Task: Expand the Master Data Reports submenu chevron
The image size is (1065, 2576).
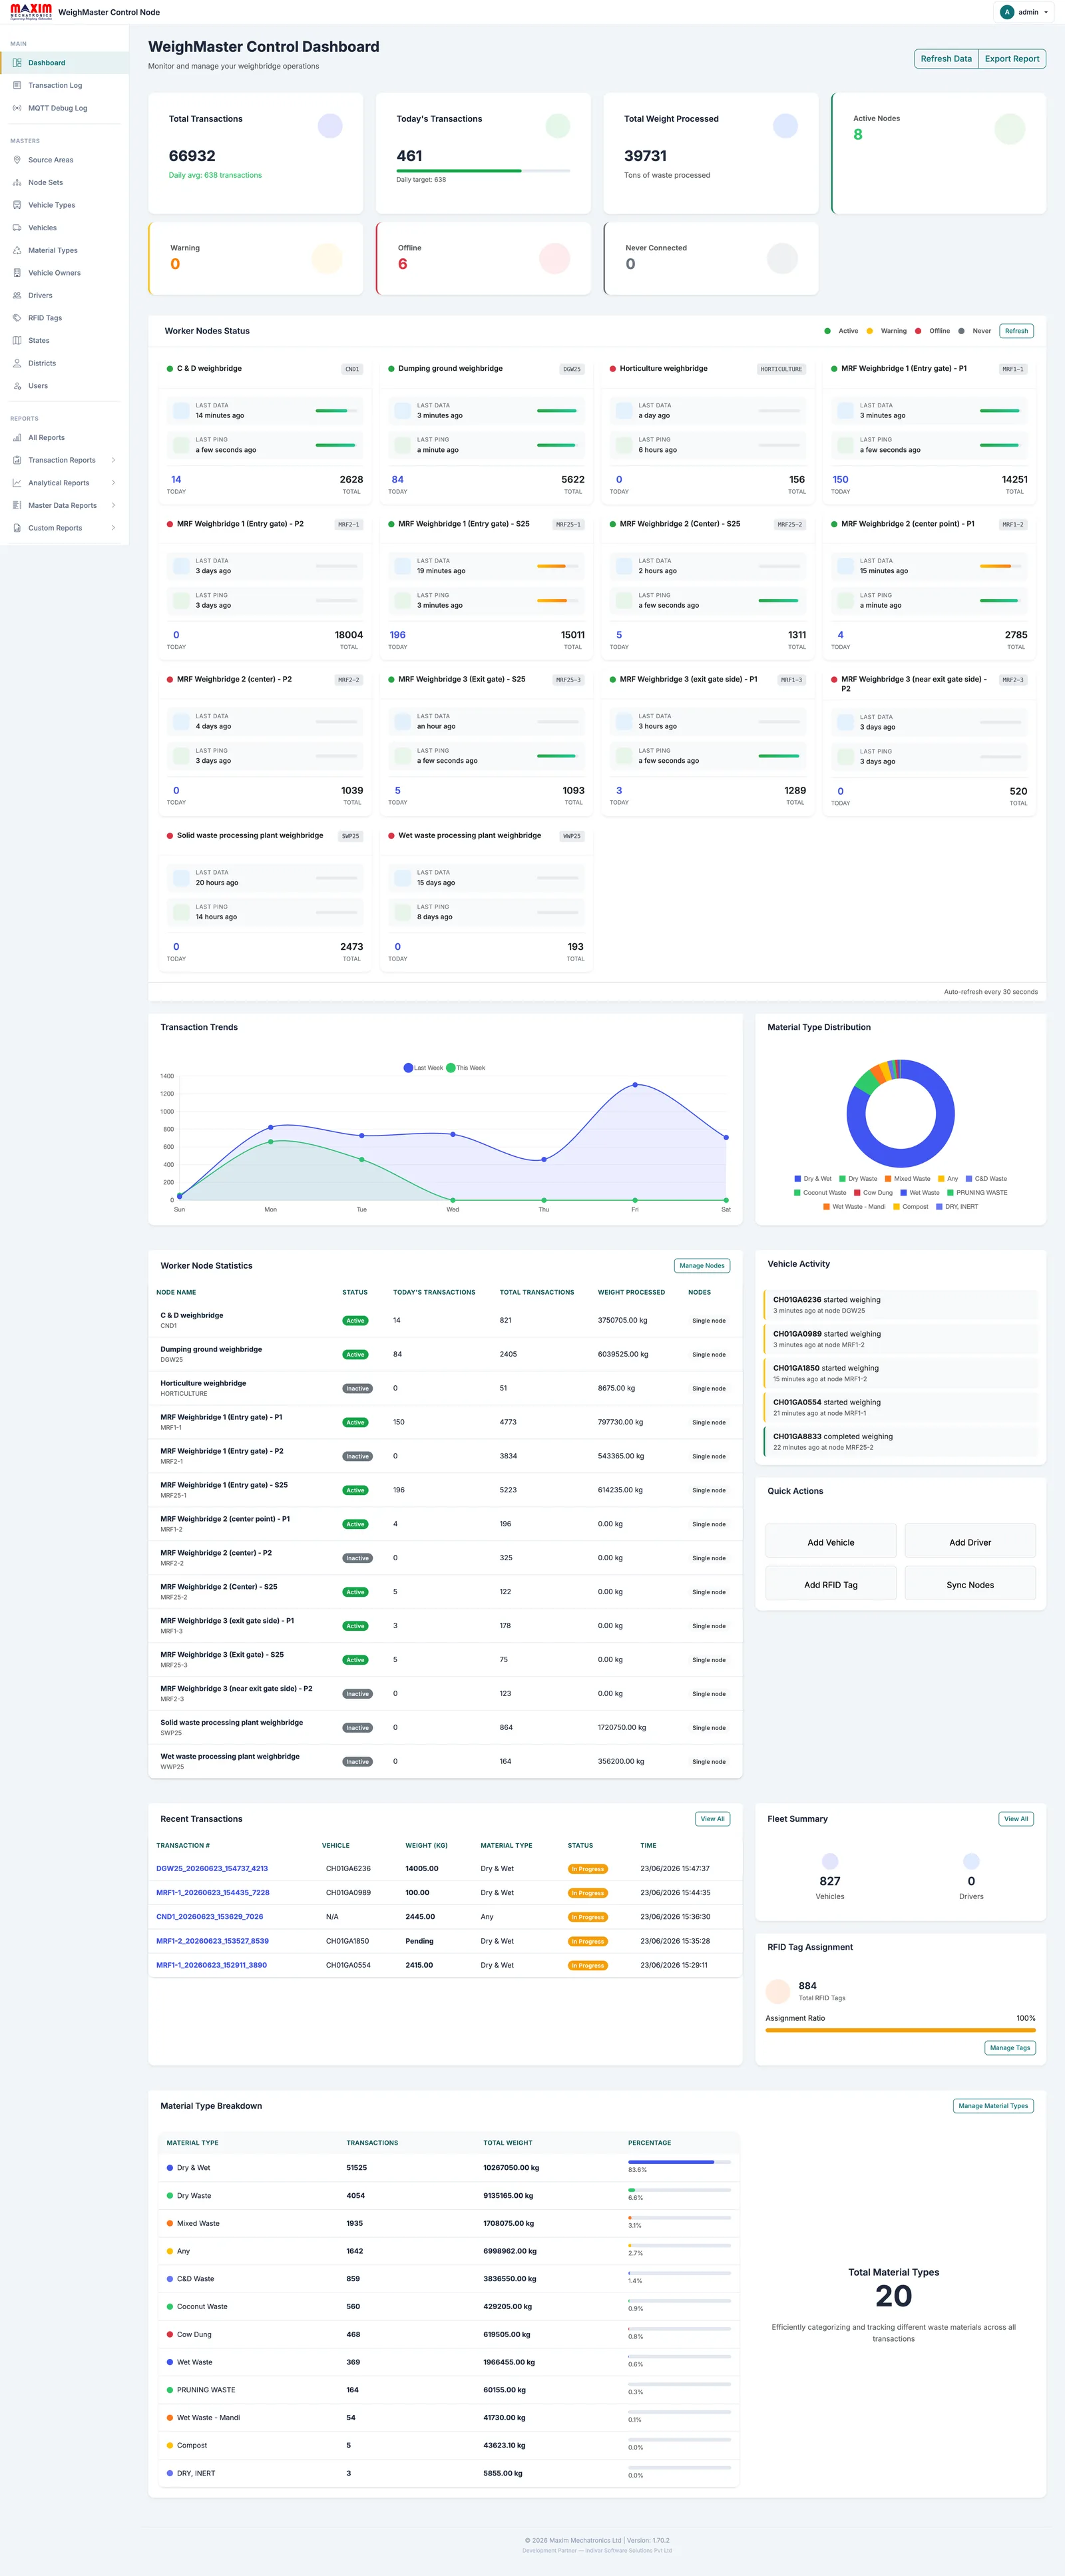Action: click(113, 505)
